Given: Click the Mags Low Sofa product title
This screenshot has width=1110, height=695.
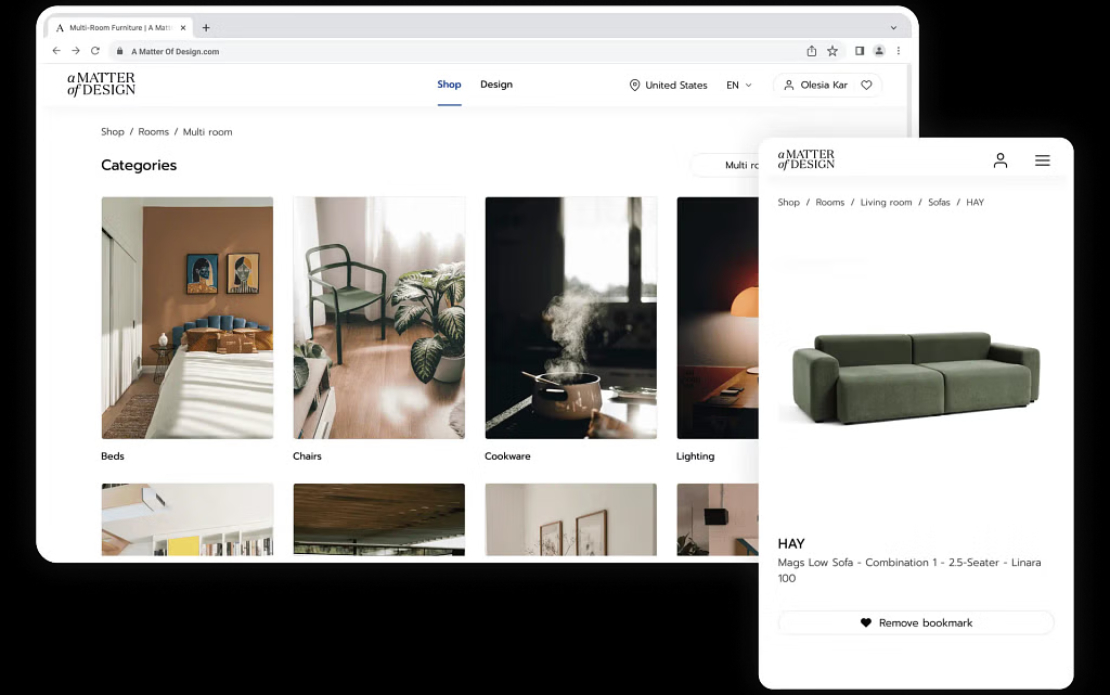Looking at the screenshot, I should [909, 570].
